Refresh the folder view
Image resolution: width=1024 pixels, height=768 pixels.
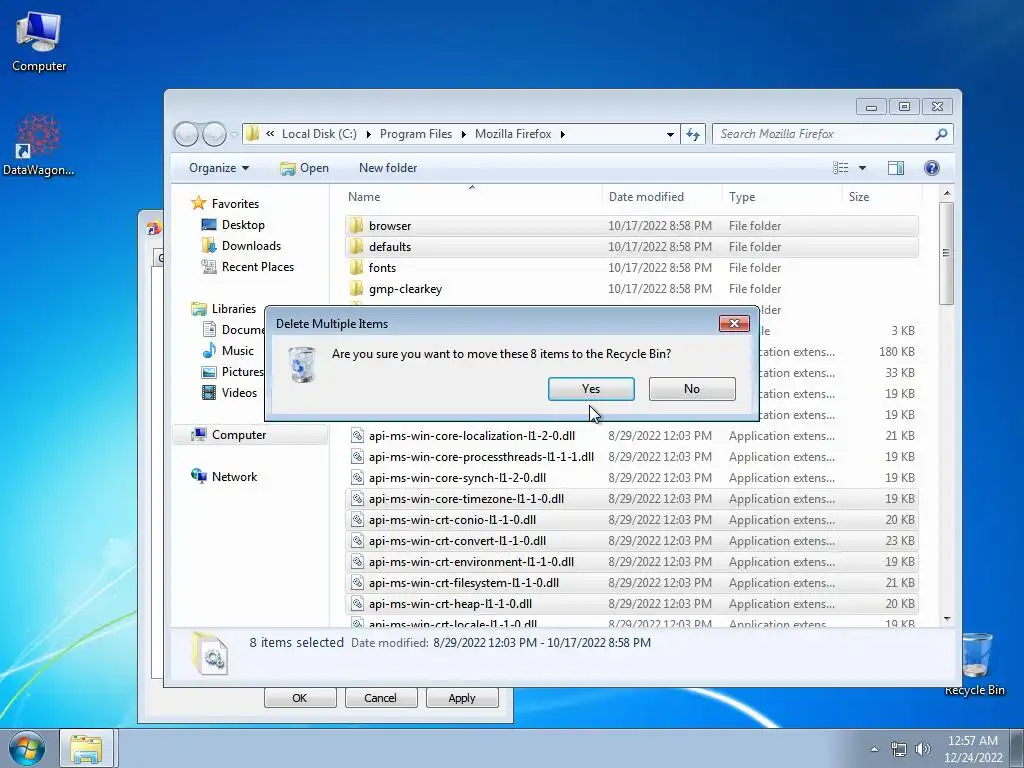pos(693,135)
